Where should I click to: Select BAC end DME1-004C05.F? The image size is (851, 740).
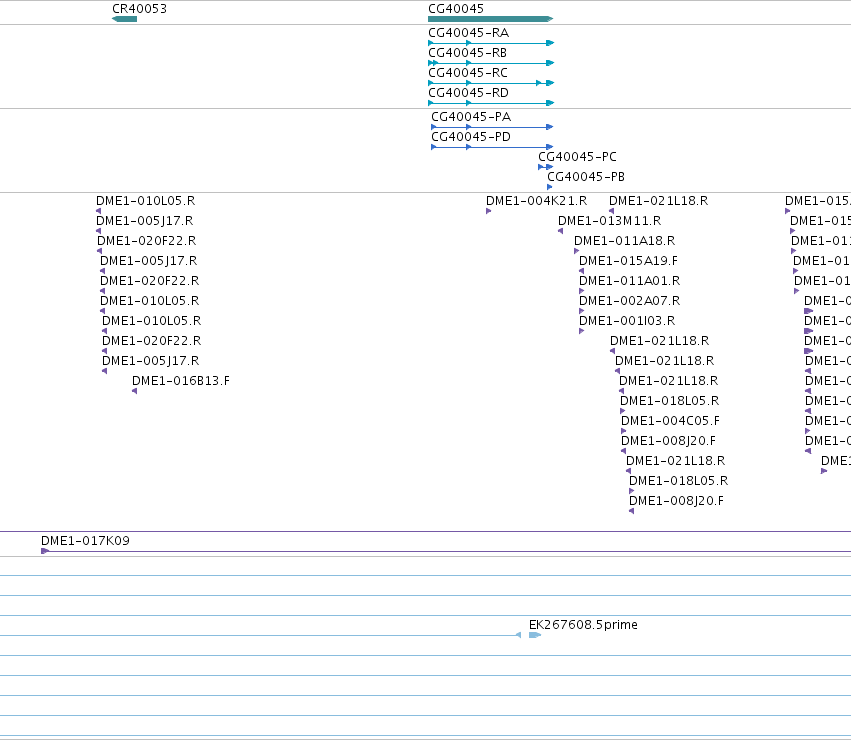tap(670, 421)
